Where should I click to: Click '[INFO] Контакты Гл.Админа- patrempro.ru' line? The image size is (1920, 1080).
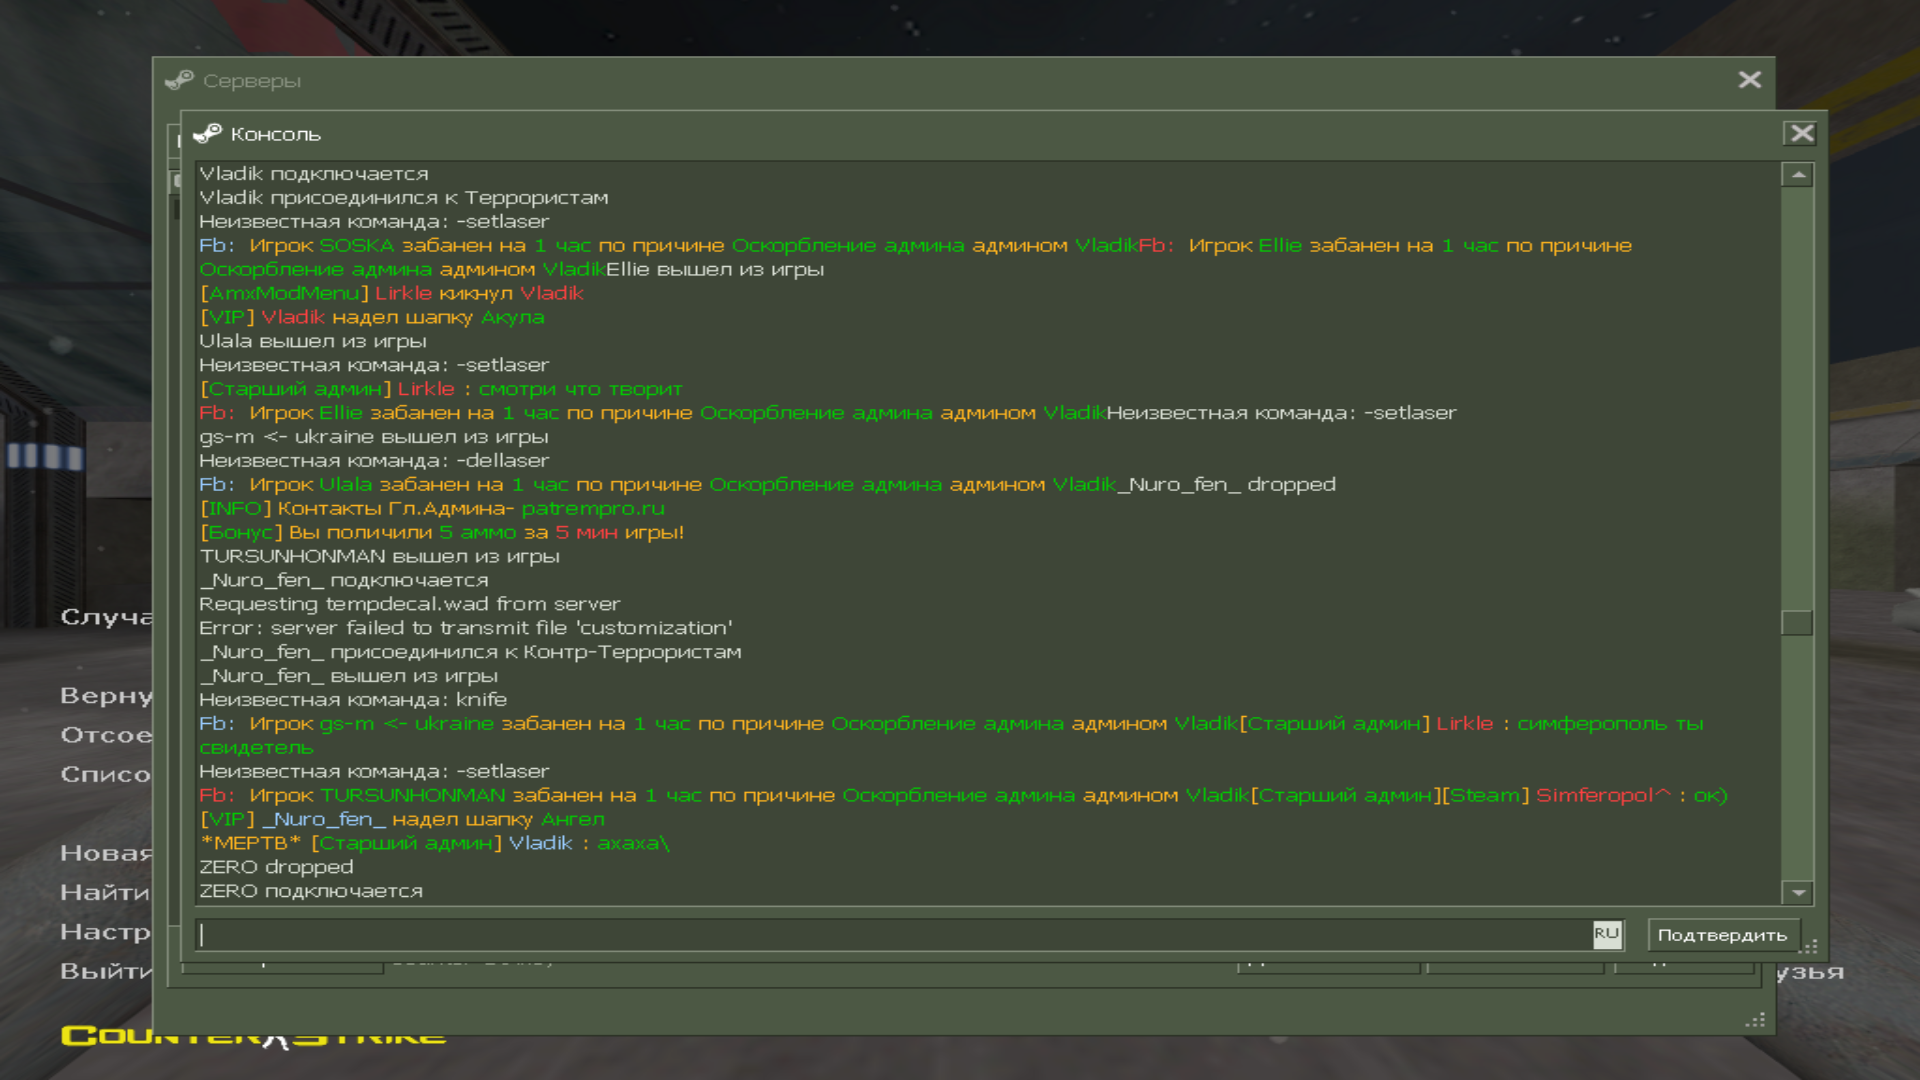point(431,509)
